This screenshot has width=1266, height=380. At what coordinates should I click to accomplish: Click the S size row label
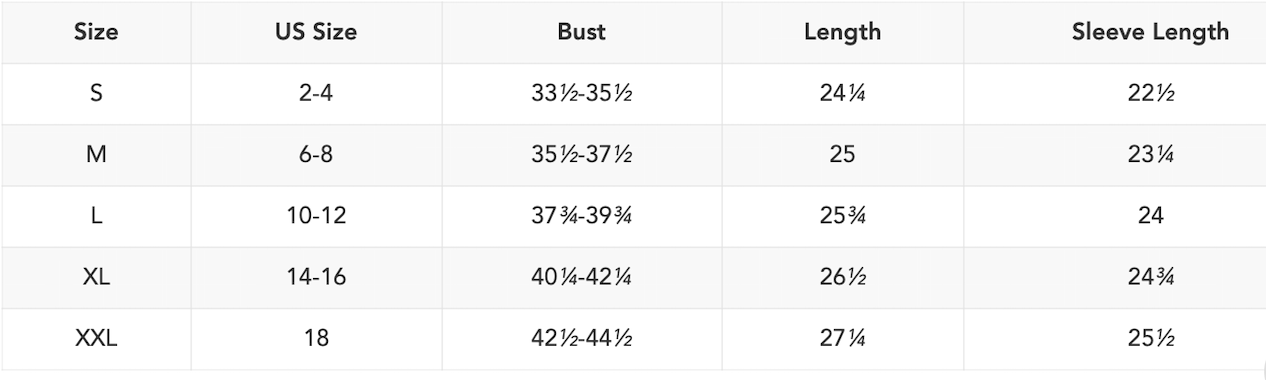coord(96,94)
